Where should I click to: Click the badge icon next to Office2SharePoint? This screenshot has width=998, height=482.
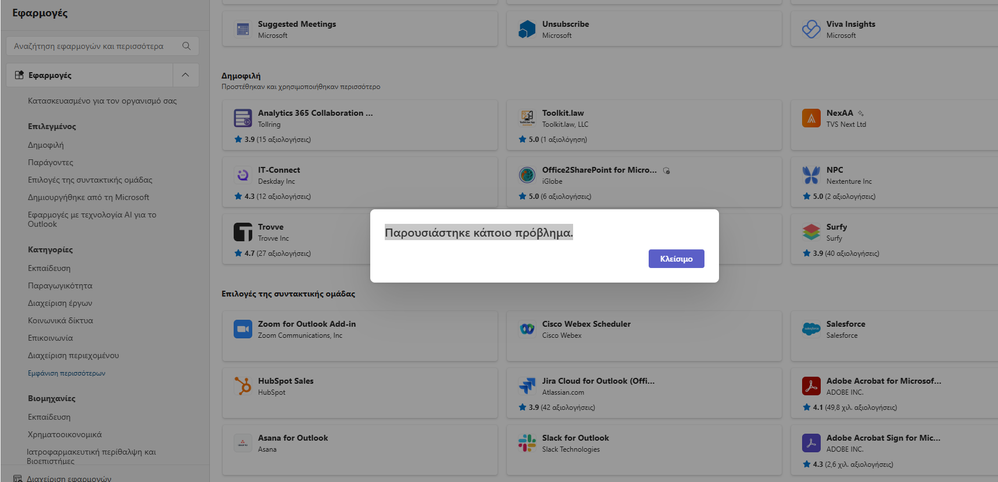[666, 171]
